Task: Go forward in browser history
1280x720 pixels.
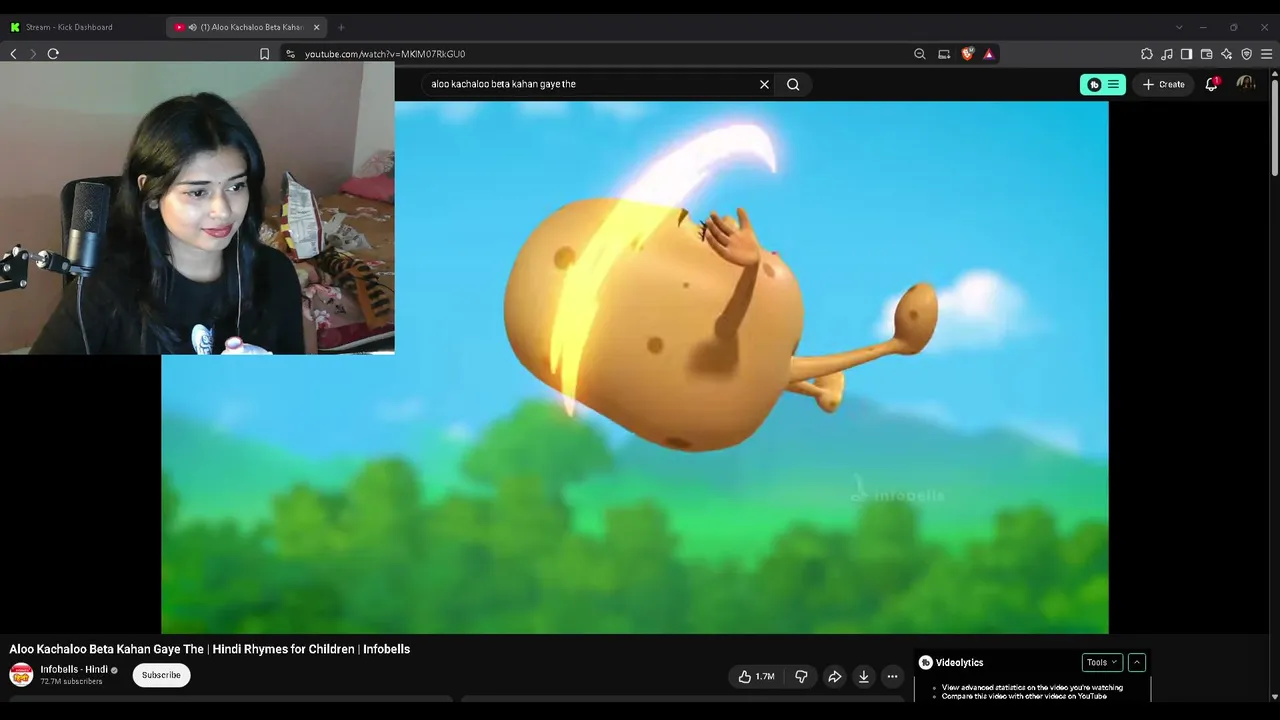Action: 33,54
